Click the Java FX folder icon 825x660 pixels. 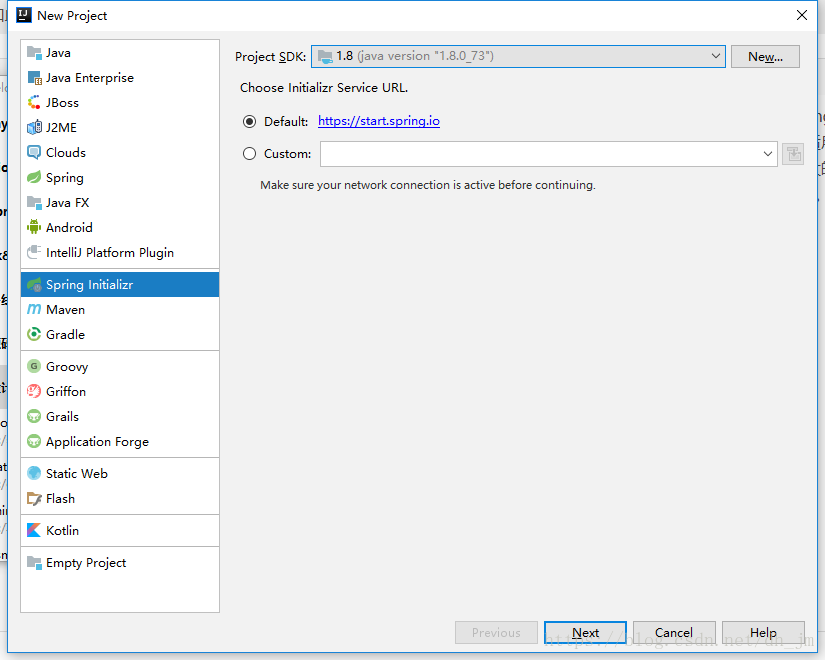pyautogui.click(x=34, y=203)
